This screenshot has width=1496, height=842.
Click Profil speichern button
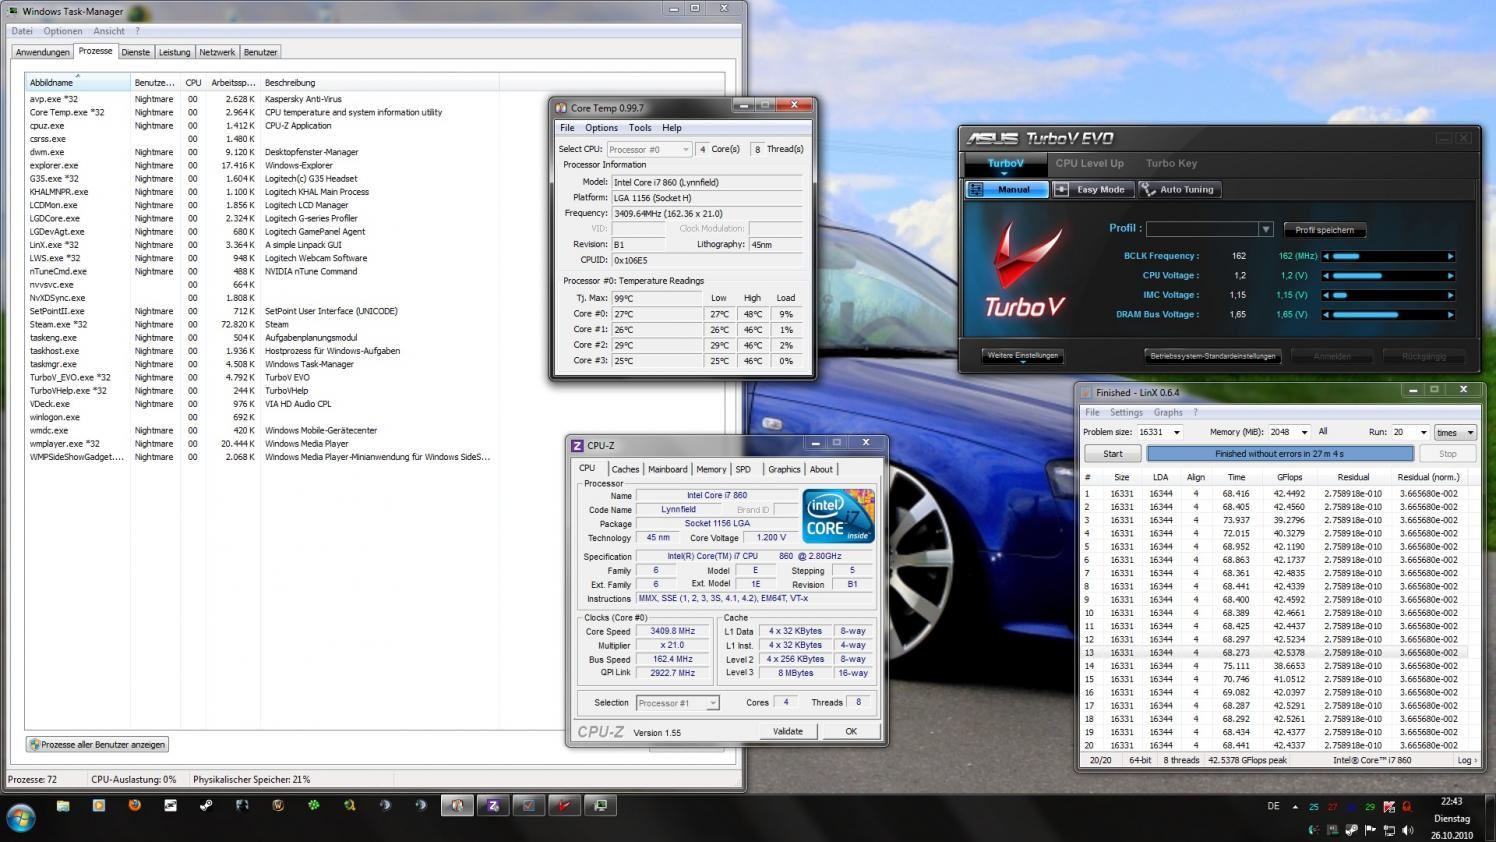[x=1325, y=230]
